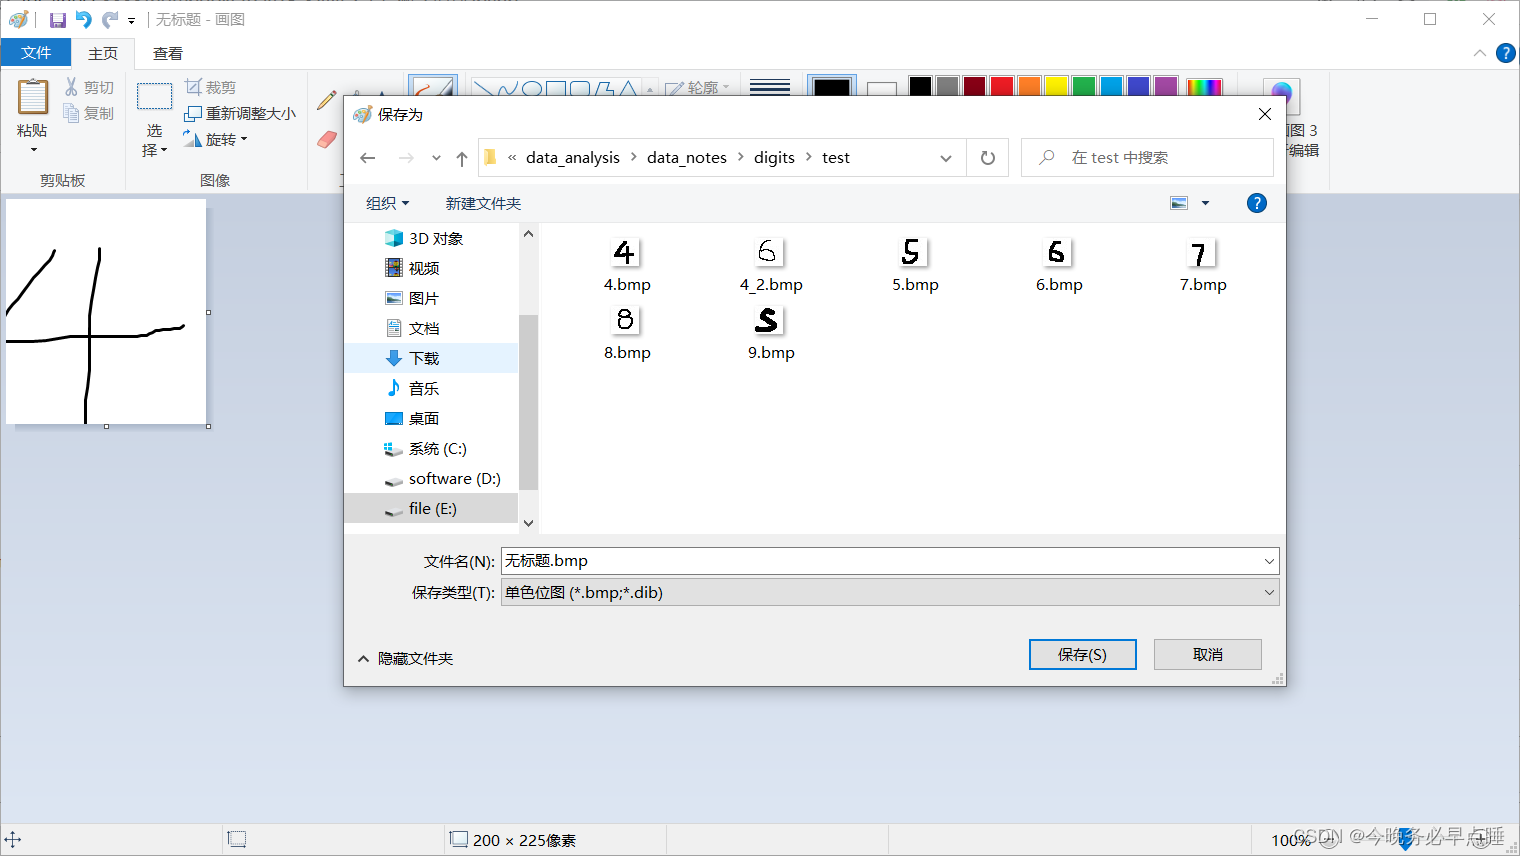1520x856 pixels.
Task: Select the line shape in shapes gallery
Action: pos(483,89)
